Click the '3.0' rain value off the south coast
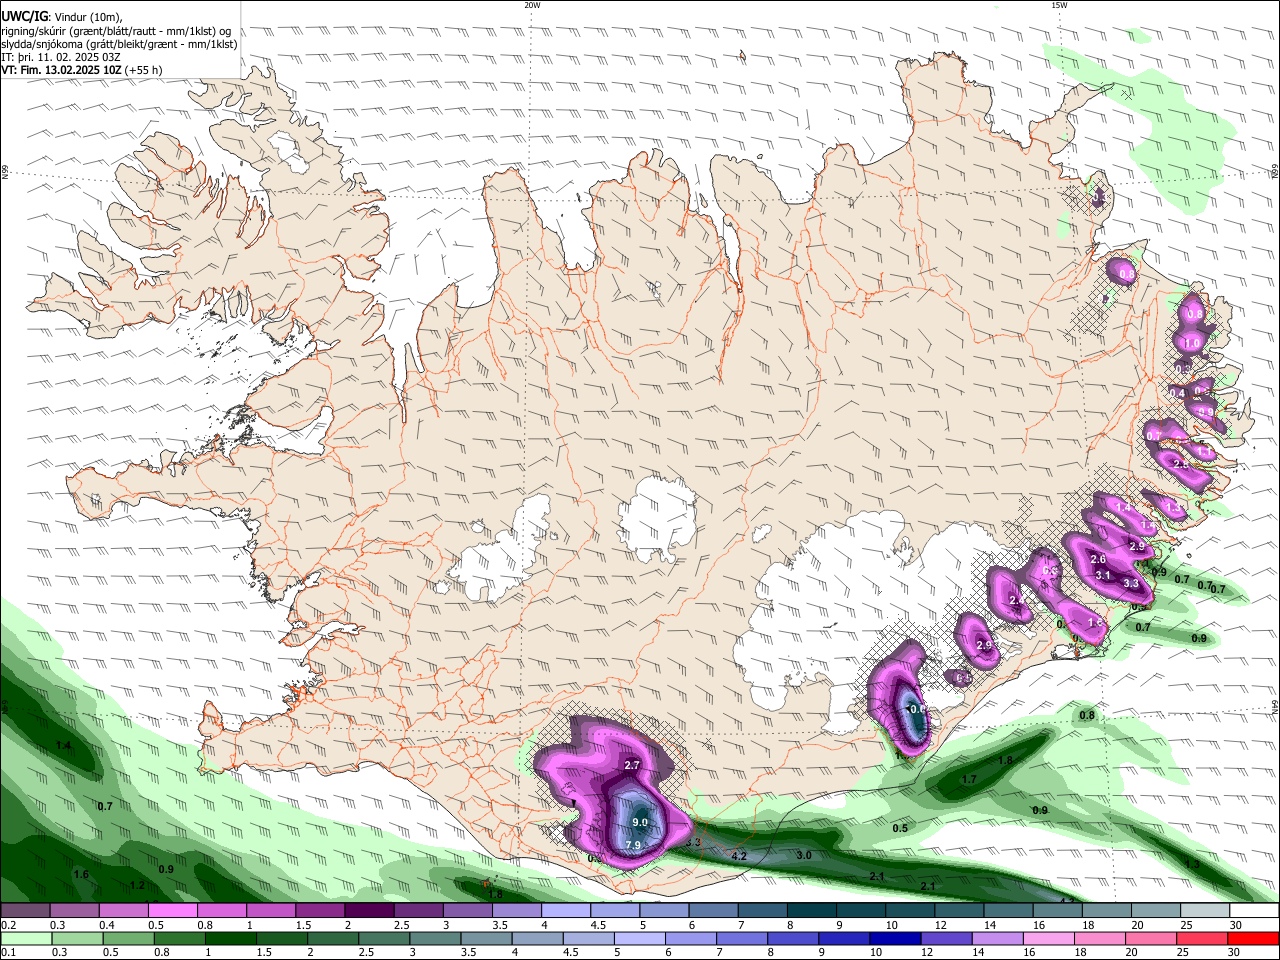 [x=804, y=855]
